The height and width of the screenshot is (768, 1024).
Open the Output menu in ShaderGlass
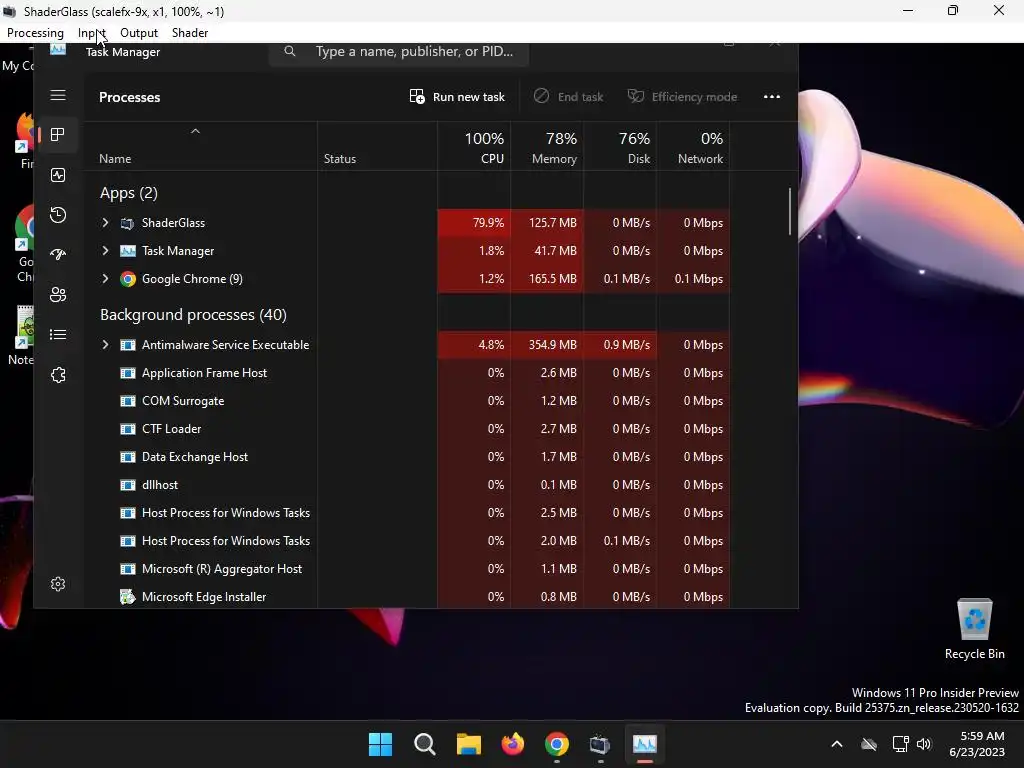point(138,33)
